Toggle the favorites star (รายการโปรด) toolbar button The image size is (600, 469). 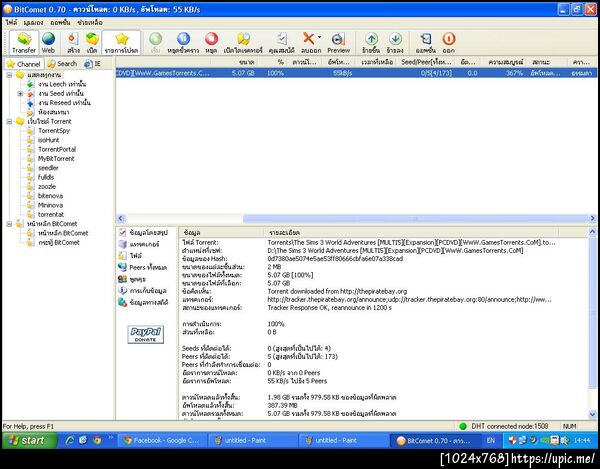pyautogui.click(x=121, y=42)
